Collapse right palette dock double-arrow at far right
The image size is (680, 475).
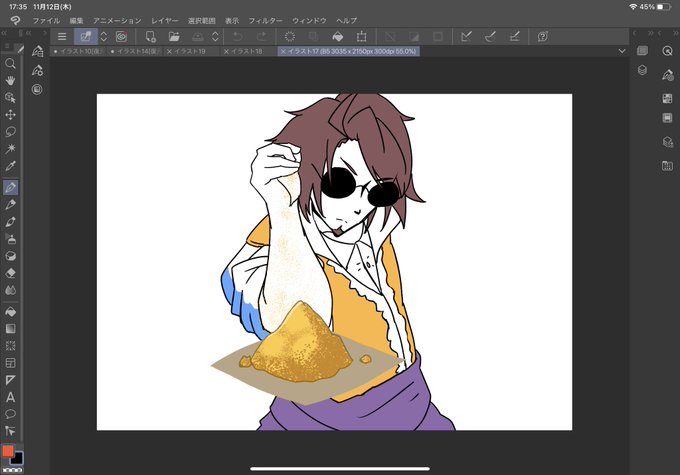coord(675,33)
